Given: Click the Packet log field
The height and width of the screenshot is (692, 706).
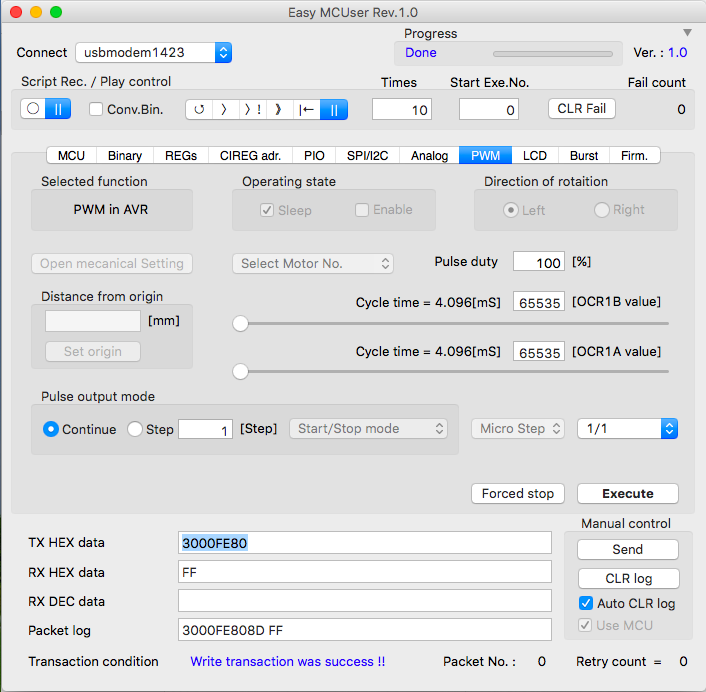Looking at the screenshot, I should pyautogui.click(x=365, y=630).
